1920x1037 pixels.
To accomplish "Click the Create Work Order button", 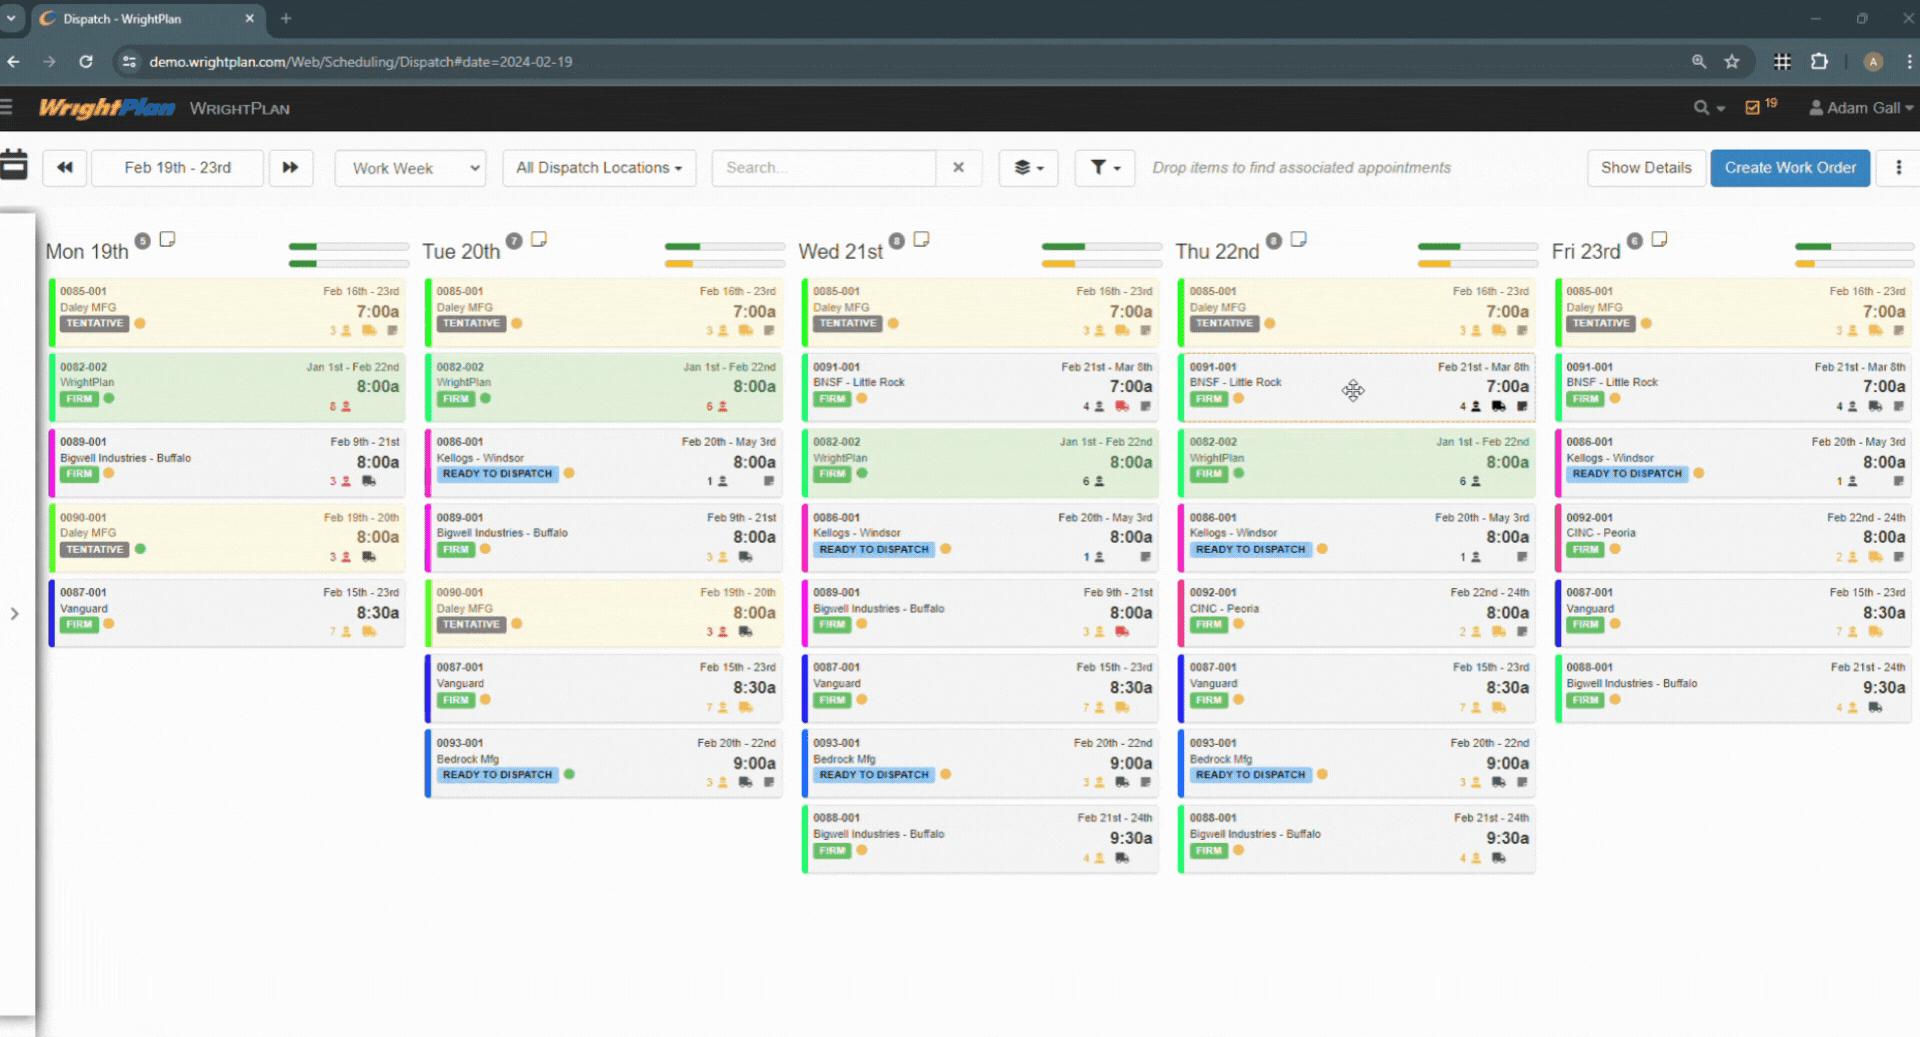I will [x=1789, y=167].
